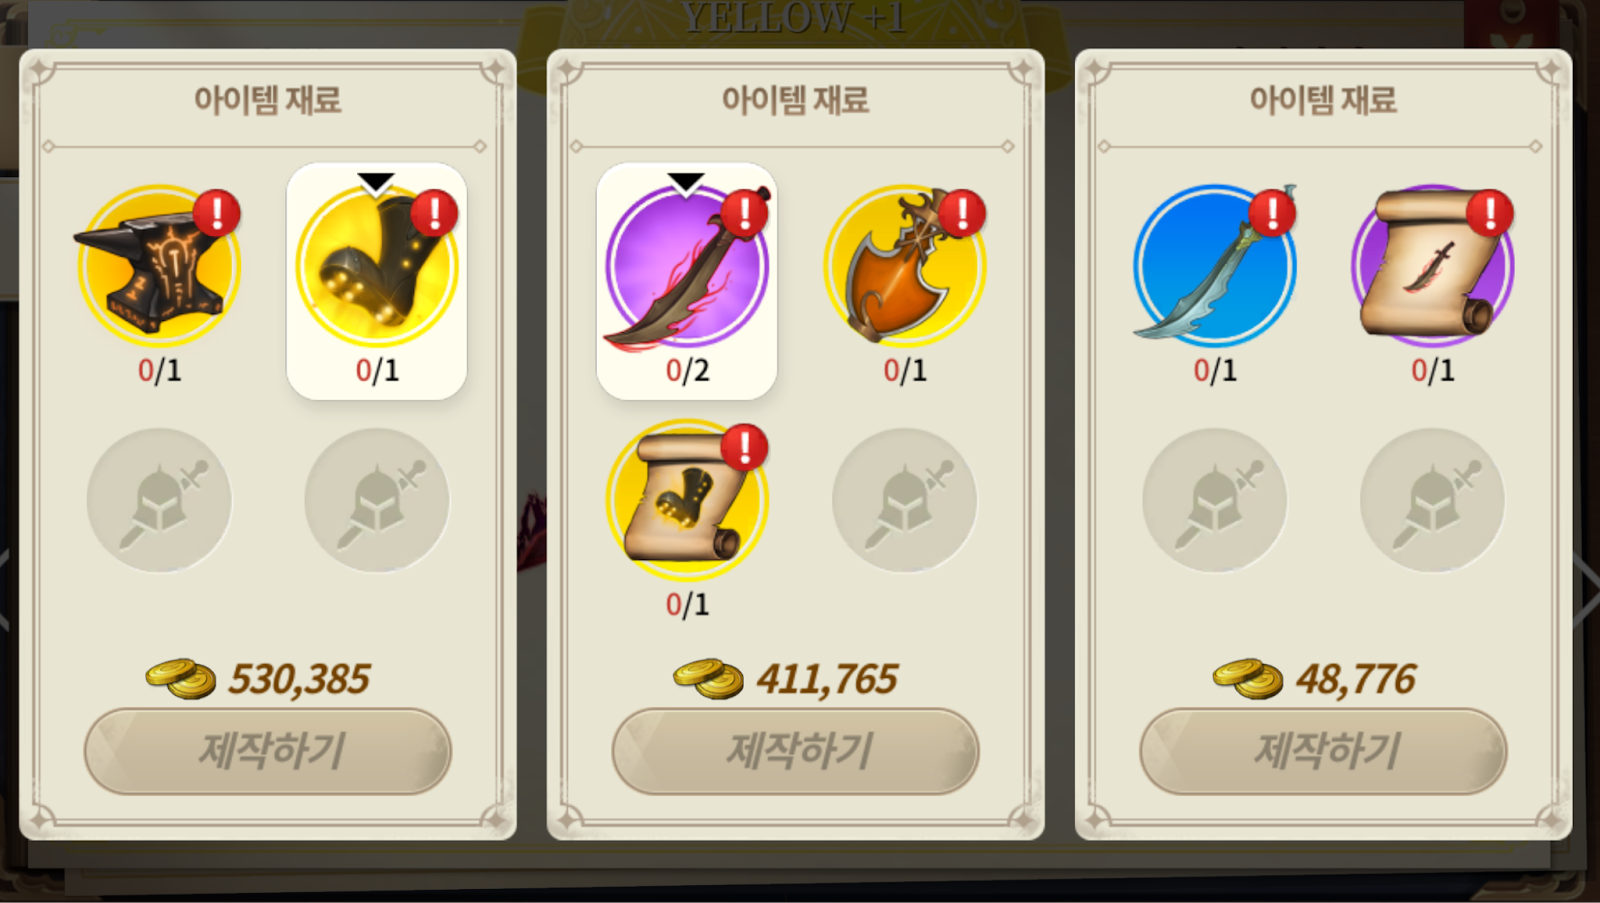Tap the gold coins icon beside 48,776
Viewport: 1600px width, 903px height.
click(x=1247, y=679)
